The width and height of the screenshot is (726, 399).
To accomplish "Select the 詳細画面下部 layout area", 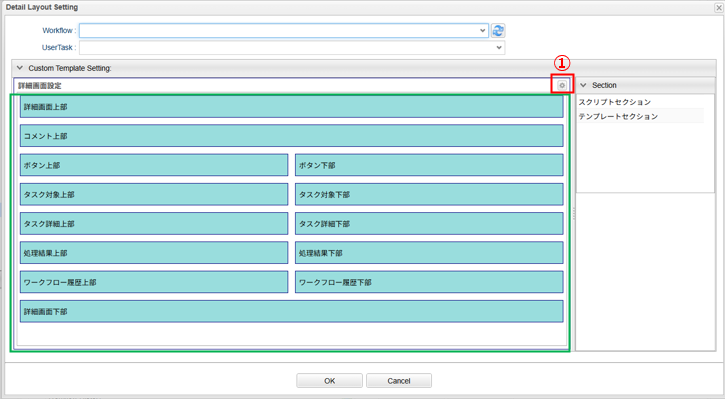I will [x=292, y=312].
